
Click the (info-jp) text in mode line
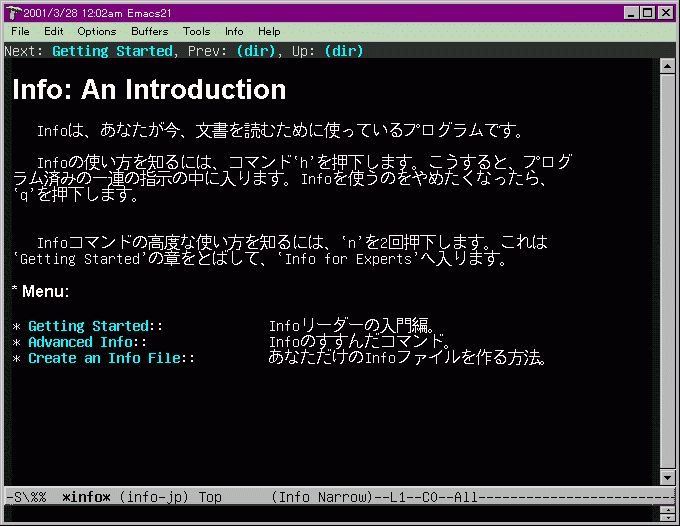[154, 497]
